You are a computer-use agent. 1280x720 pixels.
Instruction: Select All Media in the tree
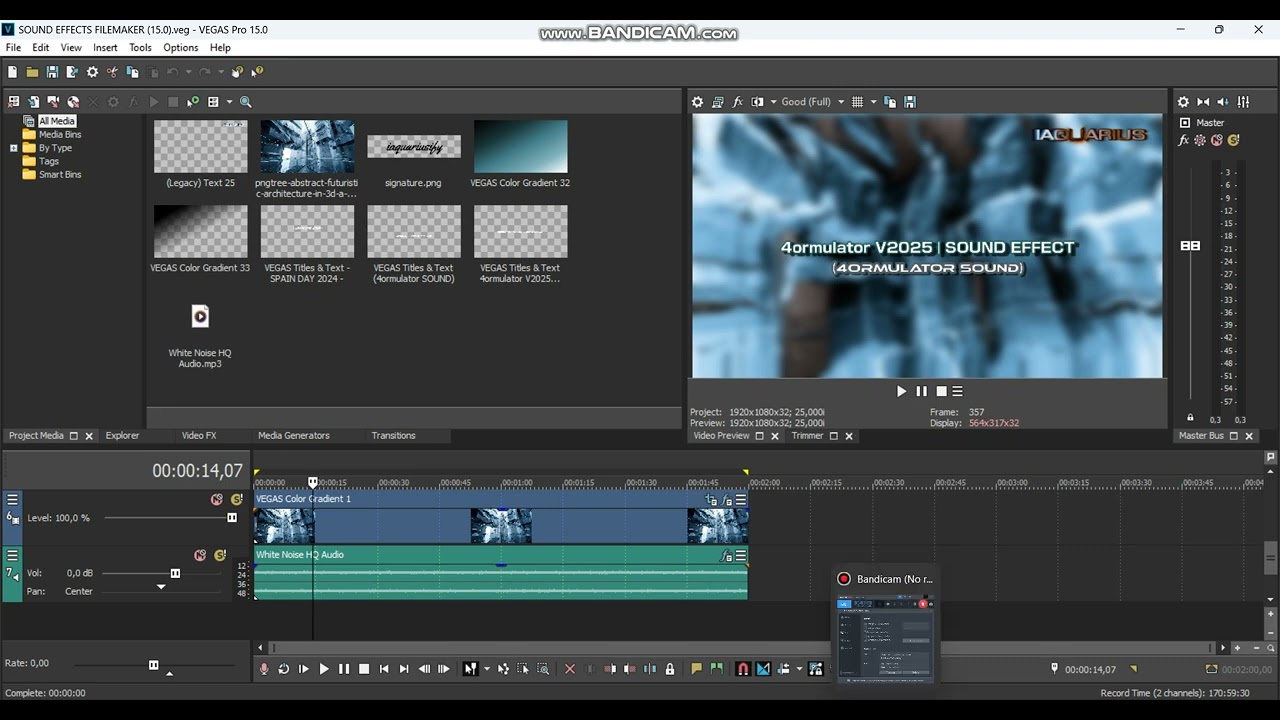(x=57, y=121)
